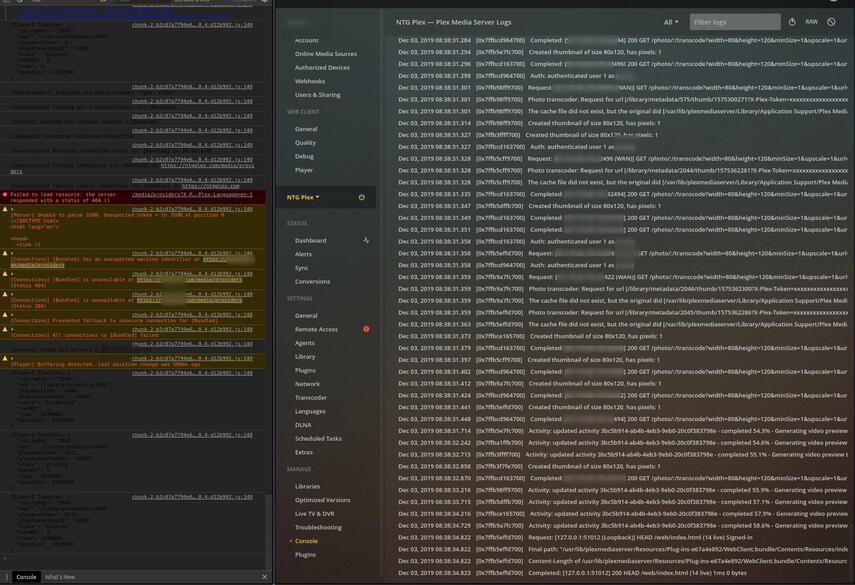
Task: Open Agents settings
Action: click(304, 343)
